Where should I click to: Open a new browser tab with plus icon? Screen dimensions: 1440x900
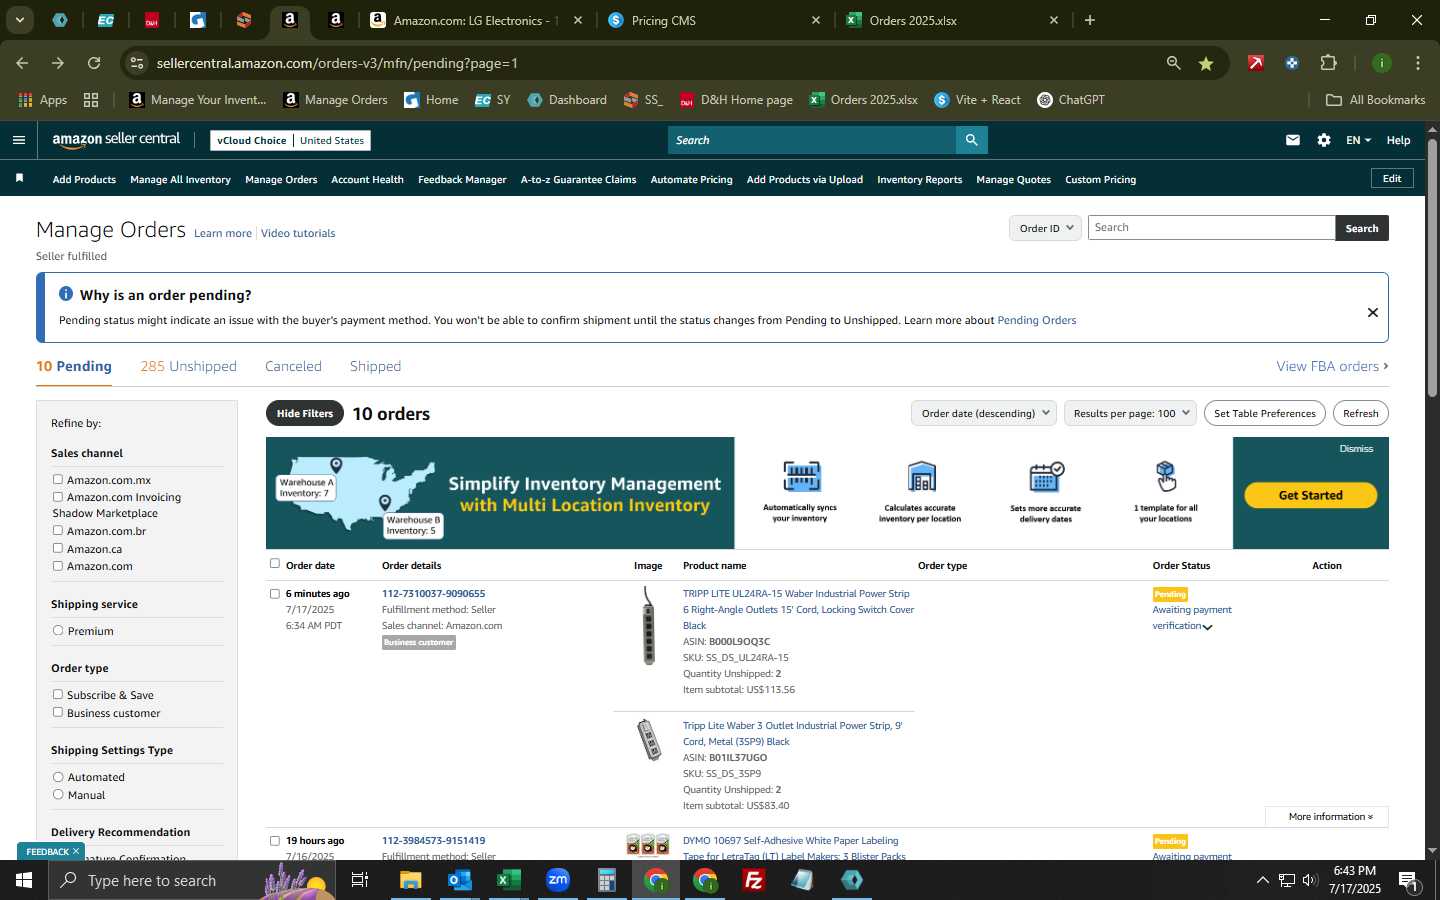pyautogui.click(x=1090, y=20)
